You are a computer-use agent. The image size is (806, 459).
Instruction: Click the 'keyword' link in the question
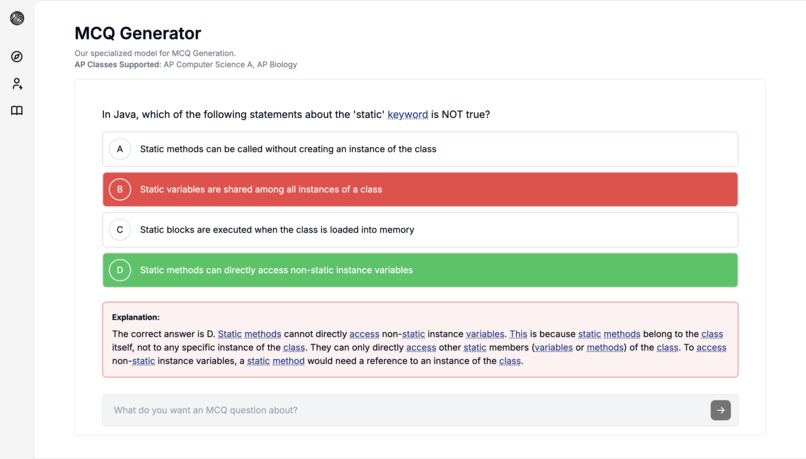[x=407, y=115]
